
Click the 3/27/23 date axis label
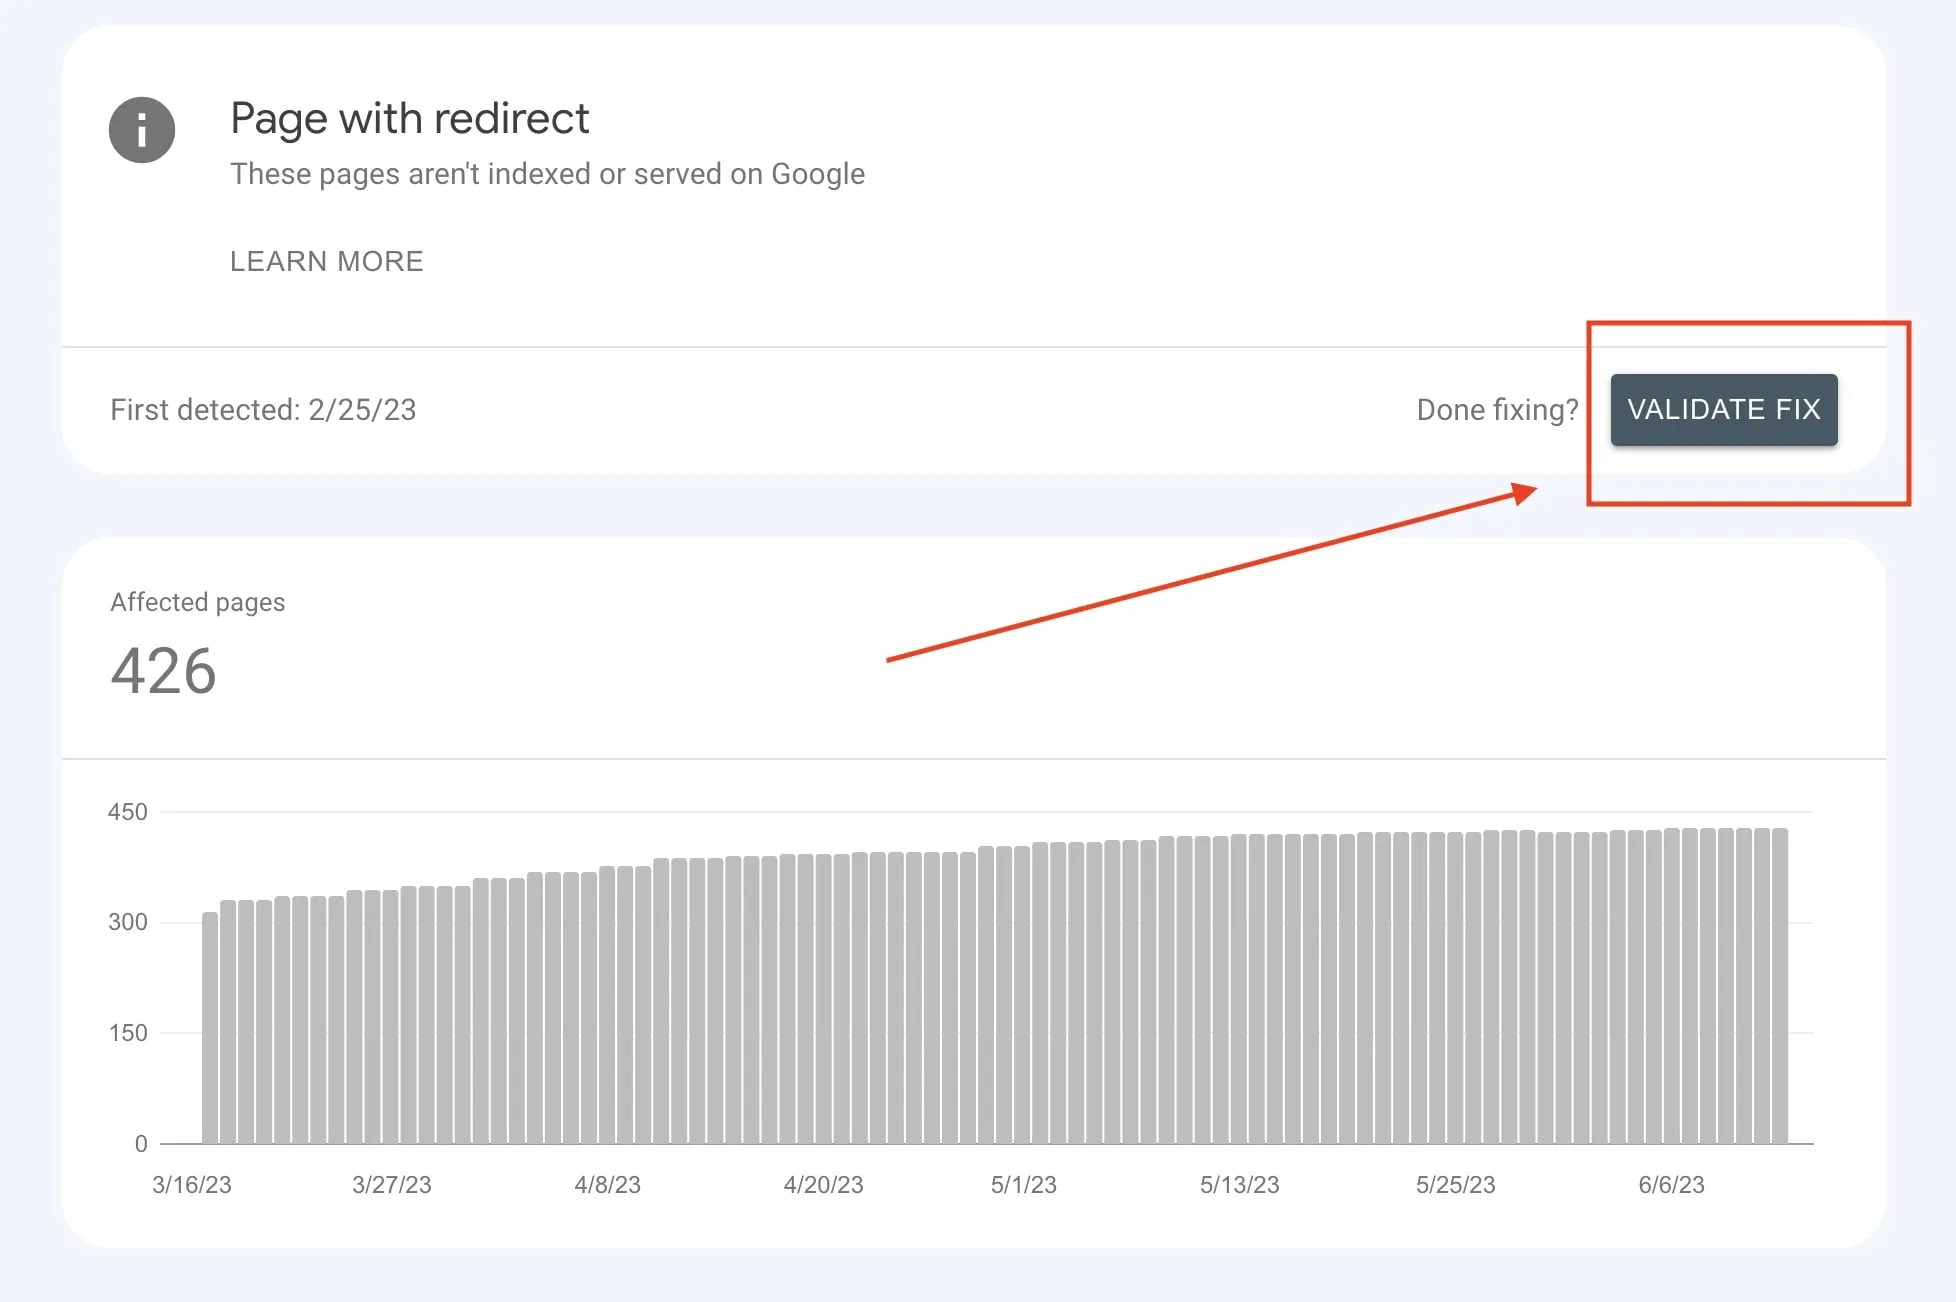click(x=391, y=1185)
